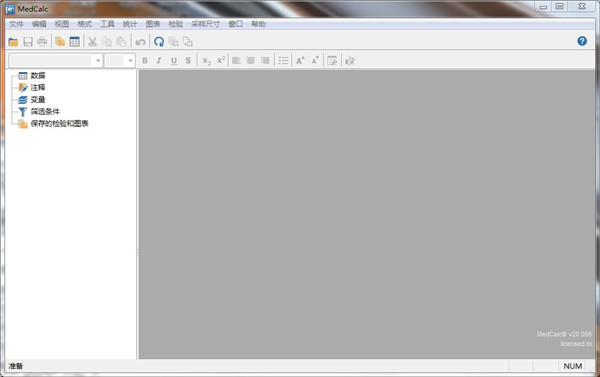Expand the font size dropdown
The height and width of the screenshot is (377, 600).
tap(130, 60)
